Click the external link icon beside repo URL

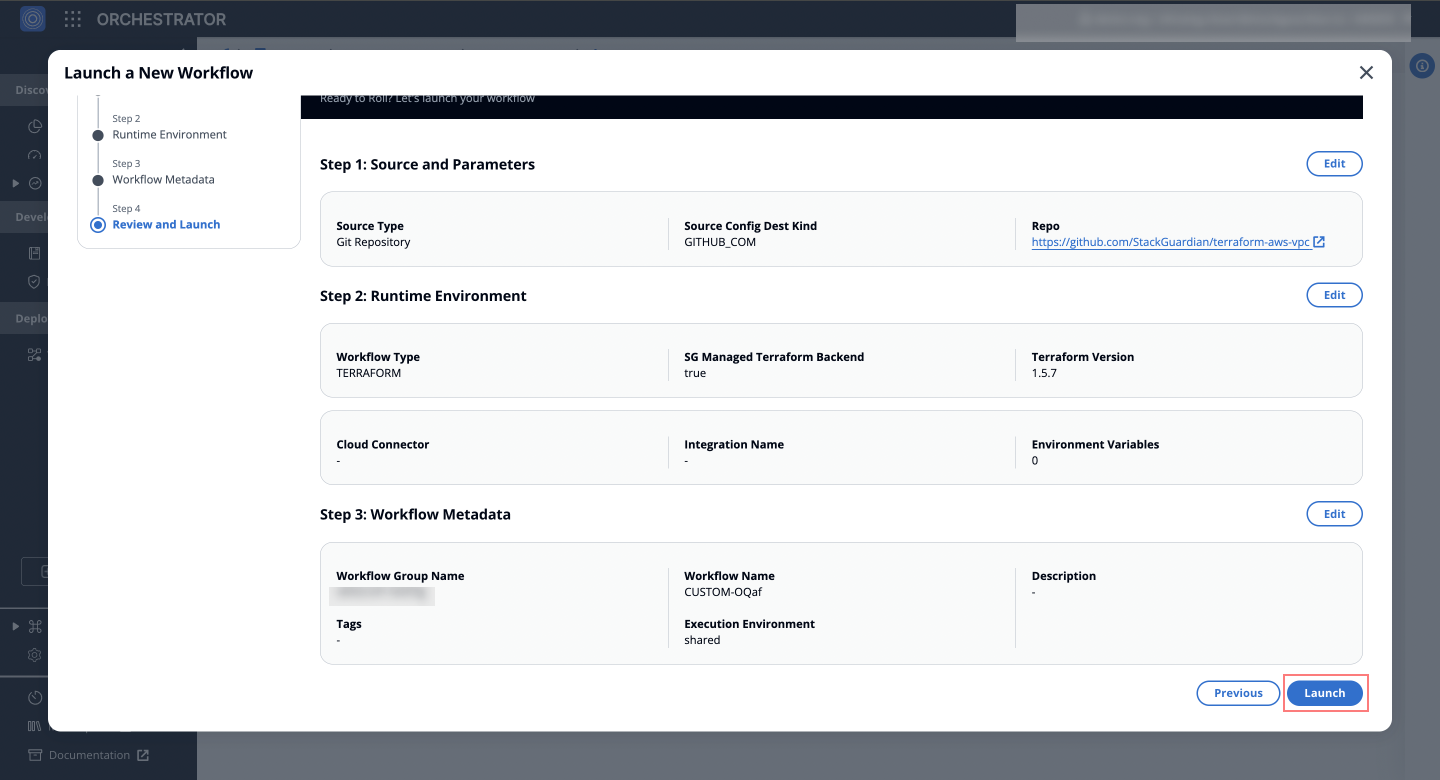[1319, 242]
